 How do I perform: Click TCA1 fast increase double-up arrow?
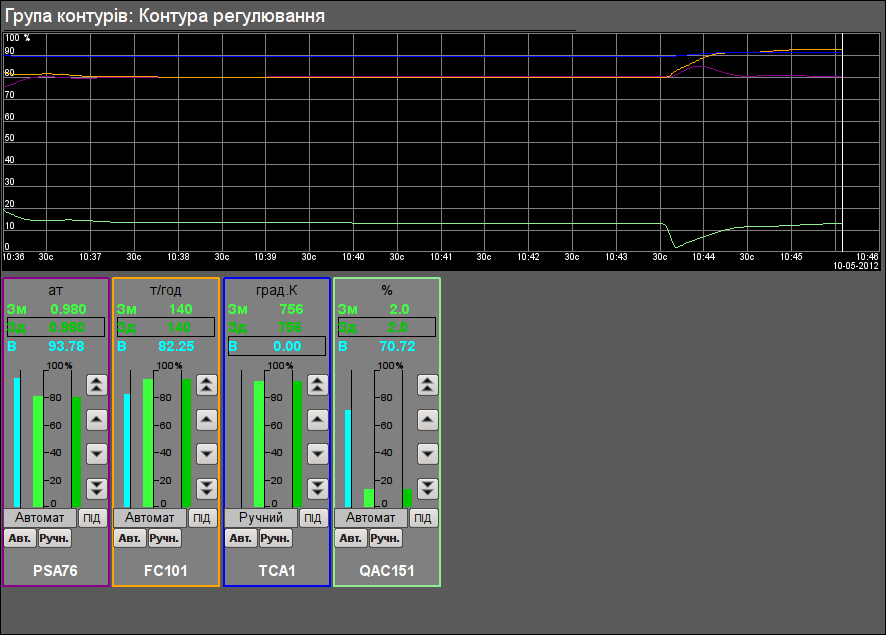318,385
